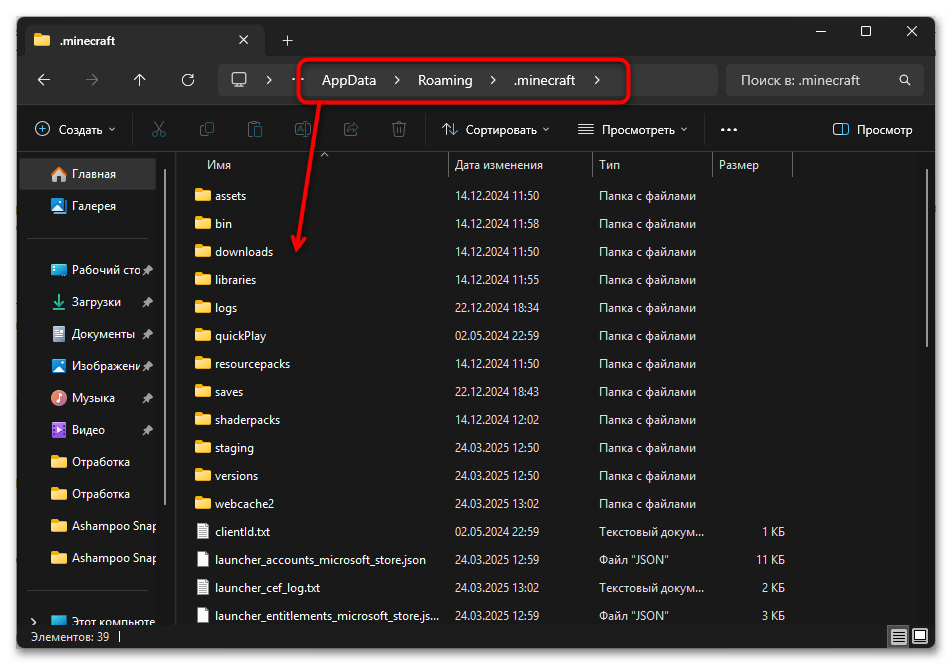The width and height of the screenshot is (952, 665).
Task: Close the .minecraft tab
Action: [243, 40]
